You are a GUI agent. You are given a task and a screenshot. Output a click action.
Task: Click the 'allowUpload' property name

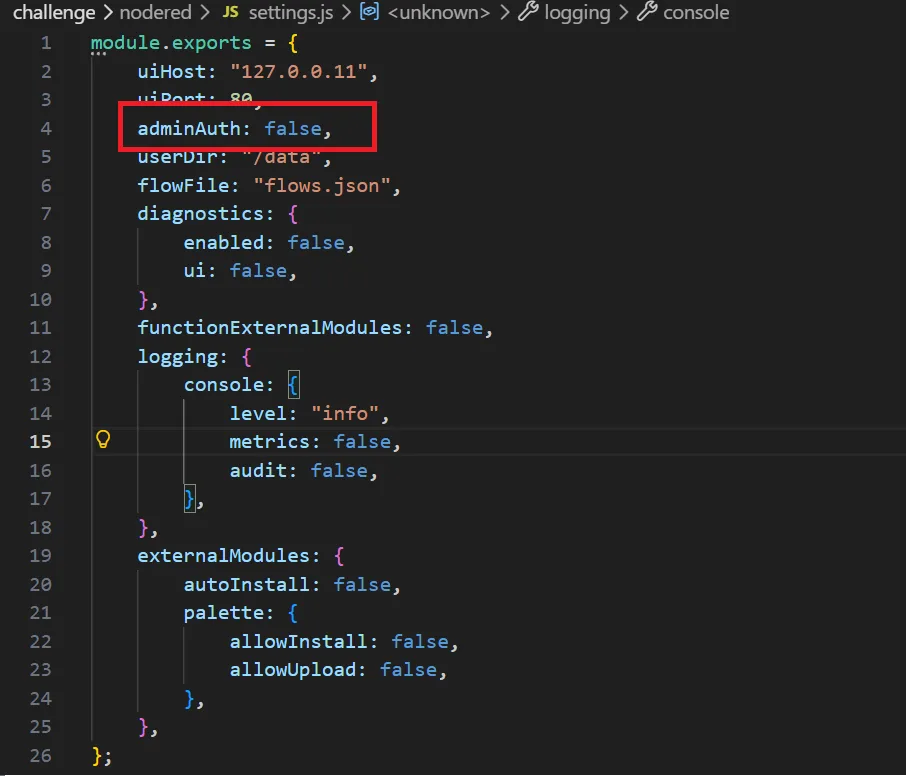[293, 670]
